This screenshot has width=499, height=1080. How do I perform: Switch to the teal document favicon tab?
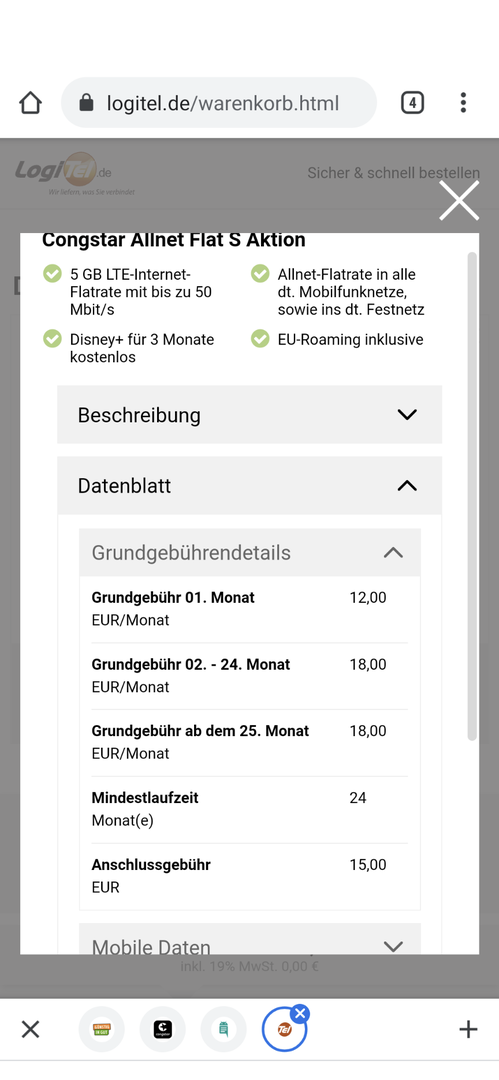click(x=223, y=1030)
